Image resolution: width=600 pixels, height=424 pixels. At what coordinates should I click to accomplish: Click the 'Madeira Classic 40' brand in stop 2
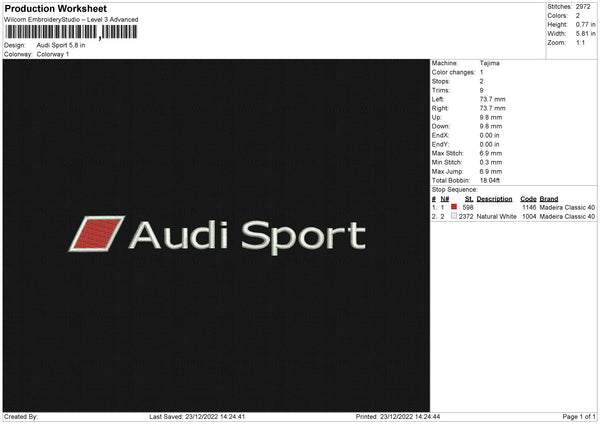tap(567, 217)
